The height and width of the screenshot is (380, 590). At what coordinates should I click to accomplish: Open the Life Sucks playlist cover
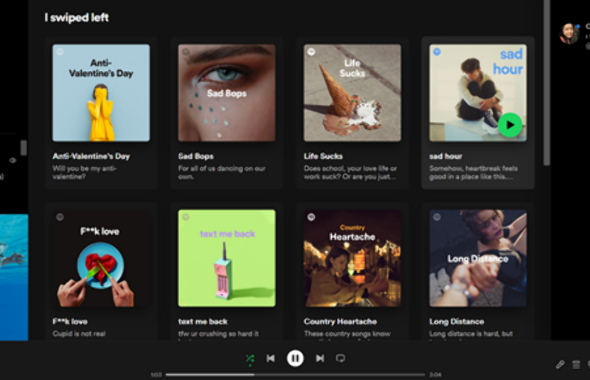(x=352, y=93)
